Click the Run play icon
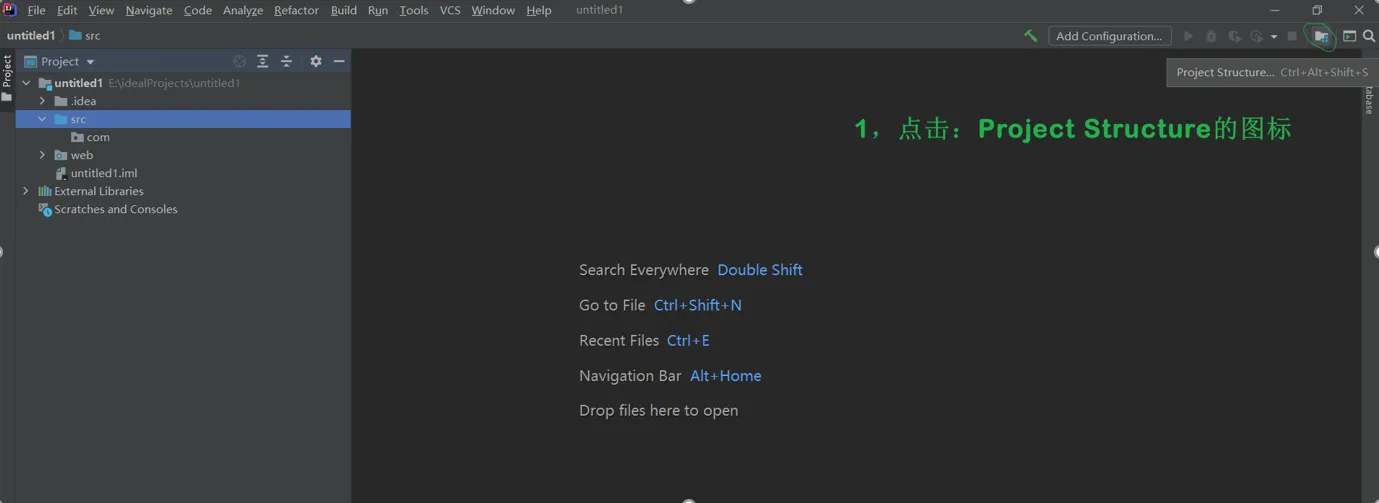Image resolution: width=1379 pixels, height=503 pixels. point(1188,36)
